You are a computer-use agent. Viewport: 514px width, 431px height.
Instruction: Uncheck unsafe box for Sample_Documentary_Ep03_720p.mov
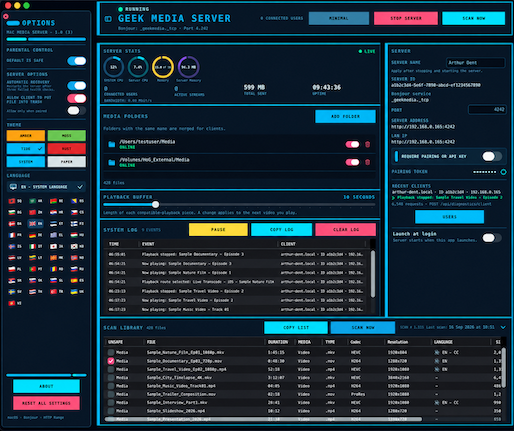(111, 361)
